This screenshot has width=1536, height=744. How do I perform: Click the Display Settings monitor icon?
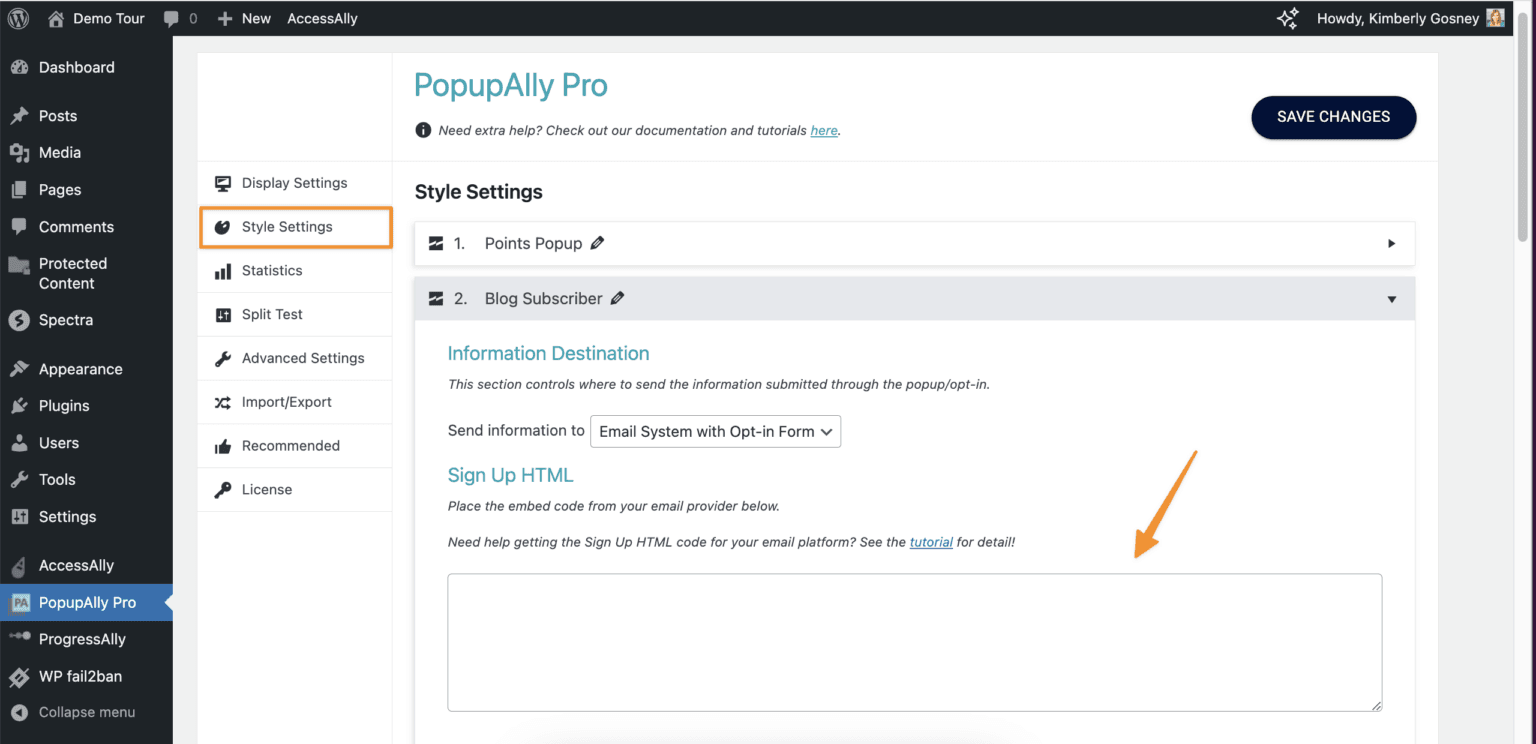click(222, 183)
